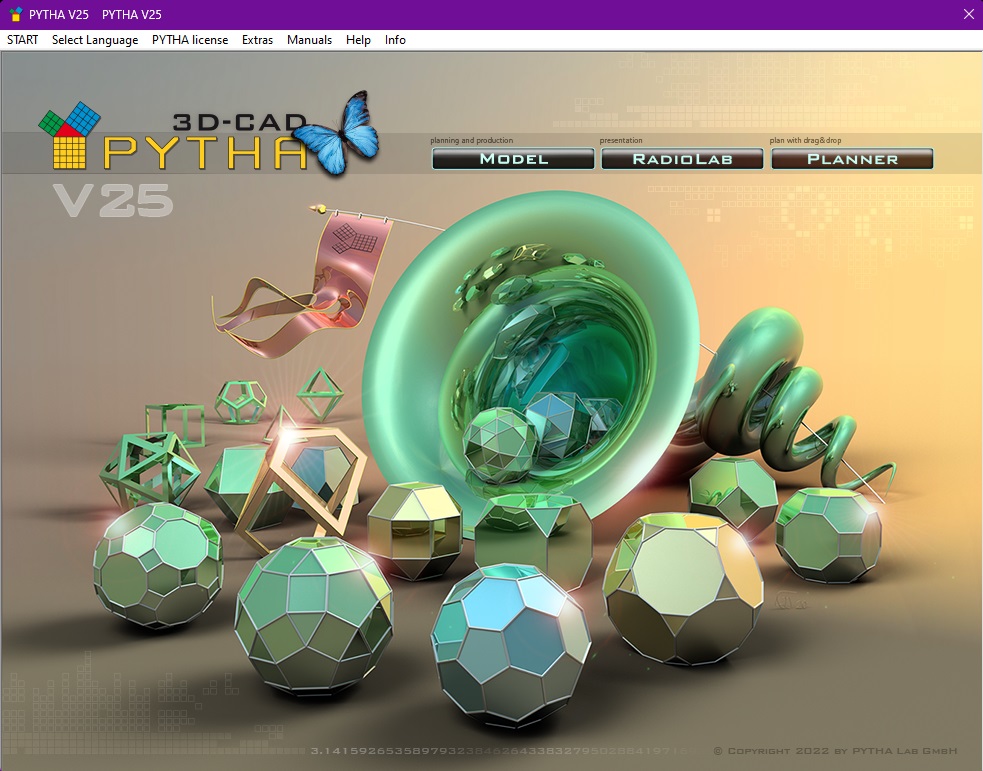Launch the RadioLab presentation module

click(683, 159)
